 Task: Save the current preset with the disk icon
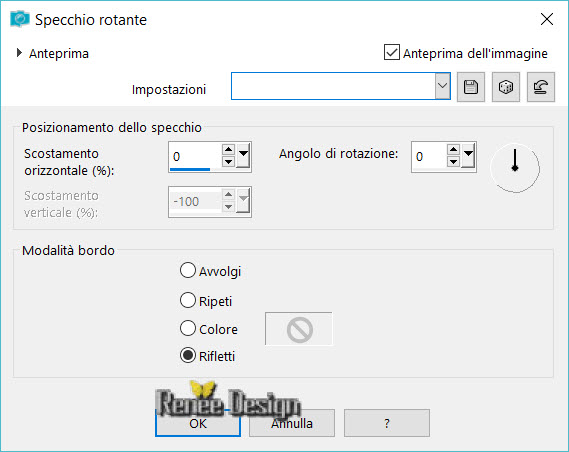tap(471, 87)
